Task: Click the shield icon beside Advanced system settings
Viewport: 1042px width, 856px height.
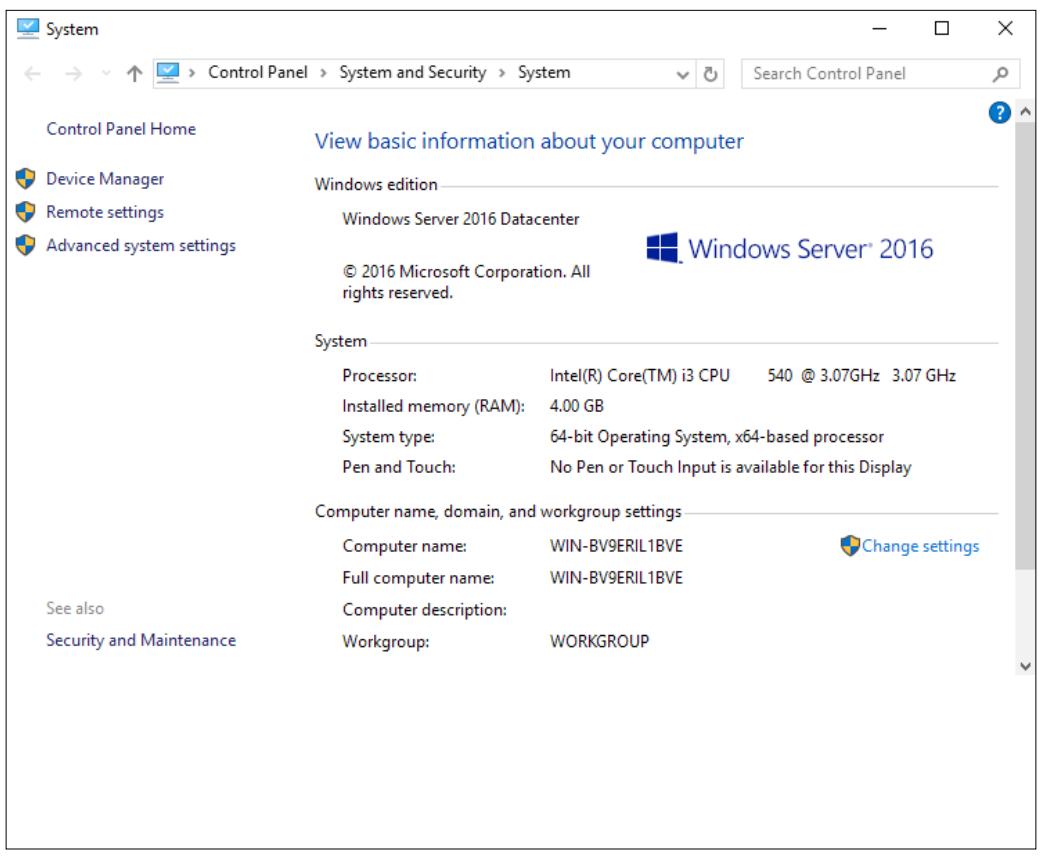Action: (25, 245)
